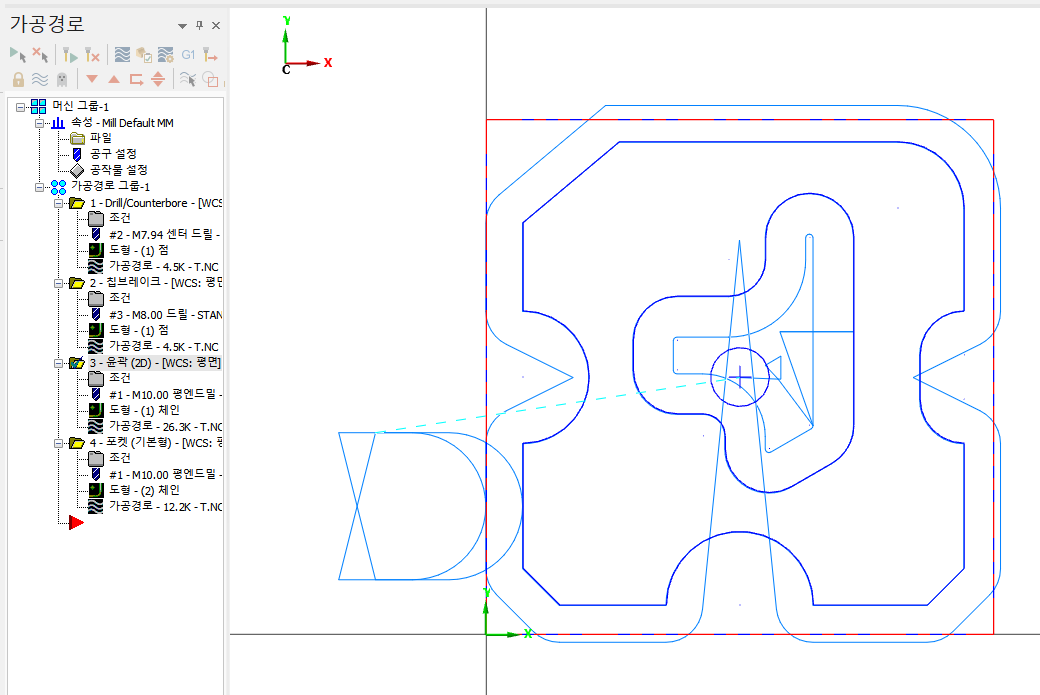Open 조건 parameters under 칩브레이크
Viewport: 1040px width, 695px height.
tap(120, 298)
